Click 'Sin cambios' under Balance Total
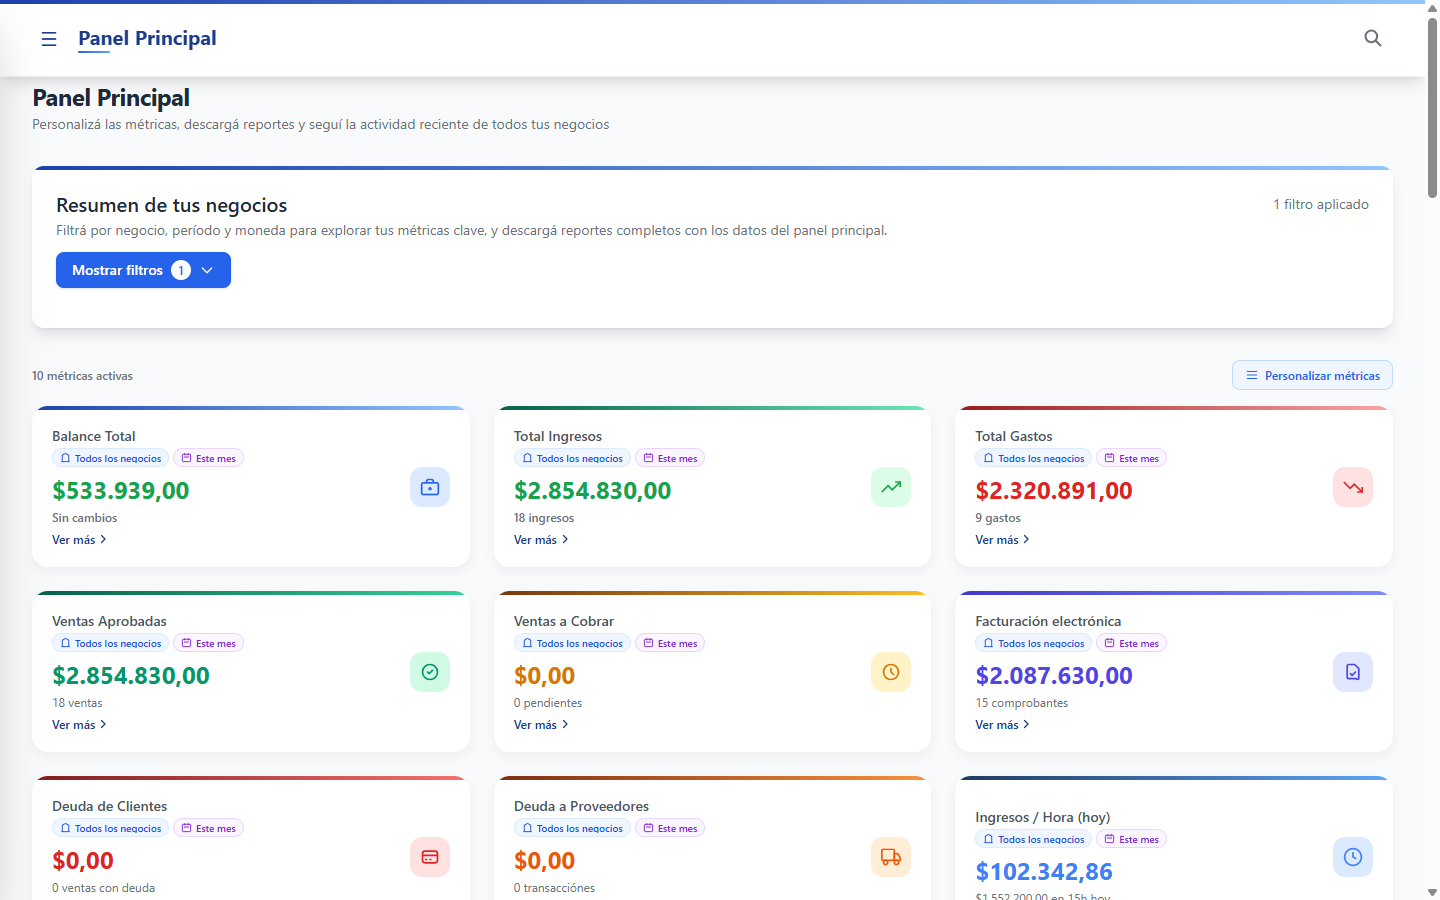The height and width of the screenshot is (900, 1440). click(85, 518)
